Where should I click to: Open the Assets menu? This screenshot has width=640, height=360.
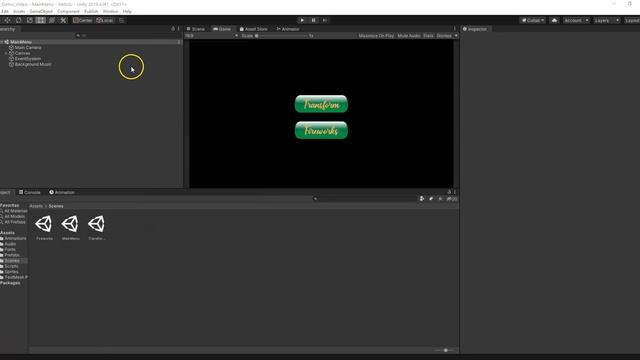[x=19, y=11]
